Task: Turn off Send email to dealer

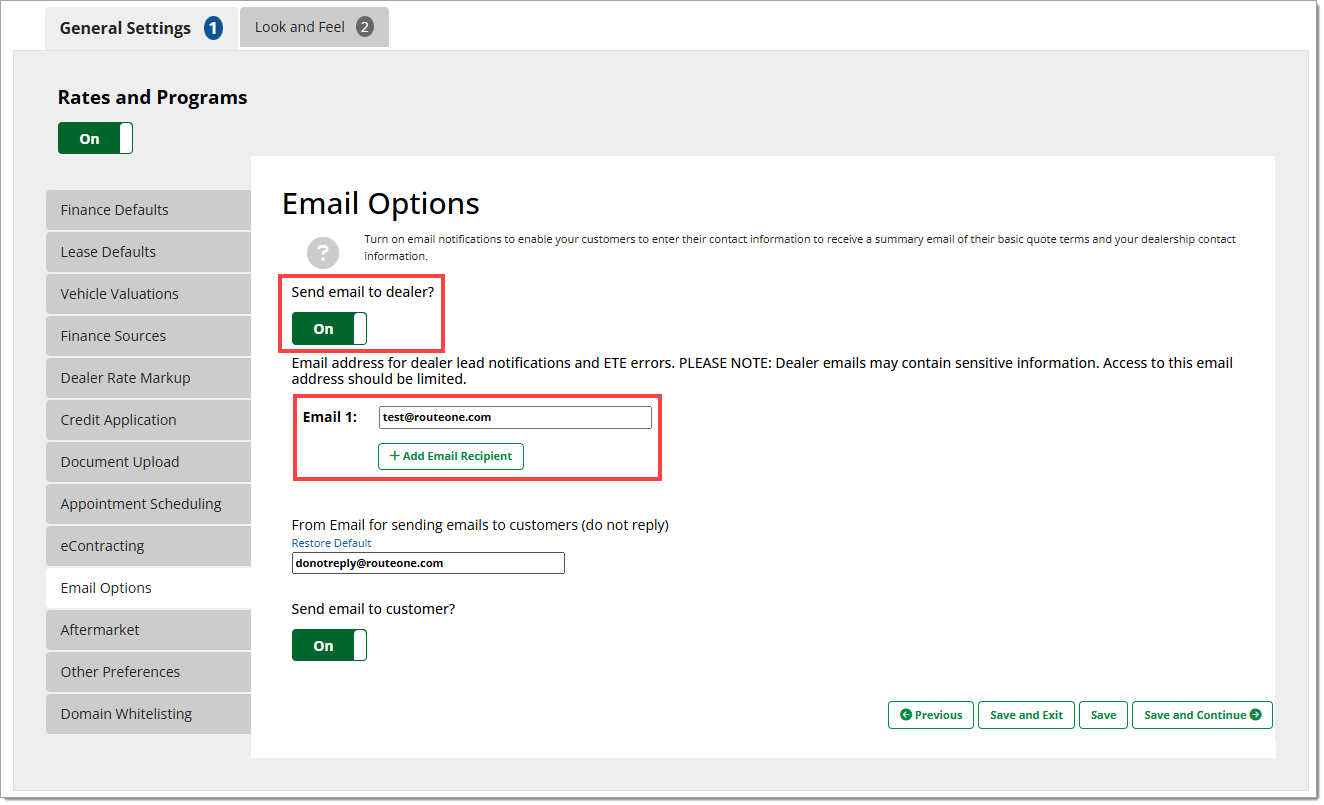Action: click(x=329, y=329)
